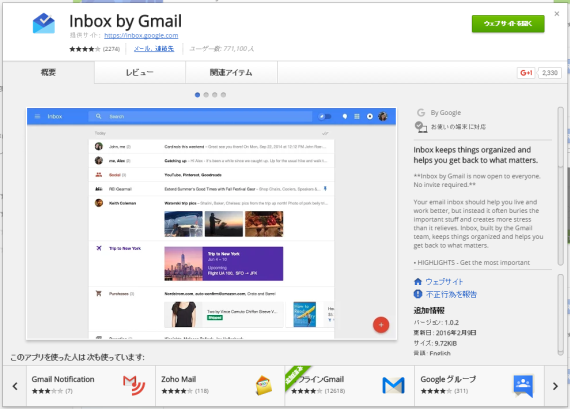Go to next related apps with right arrow
Image resolution: width=570 pixels, height=409 pixels.
[x=555, y=386]
